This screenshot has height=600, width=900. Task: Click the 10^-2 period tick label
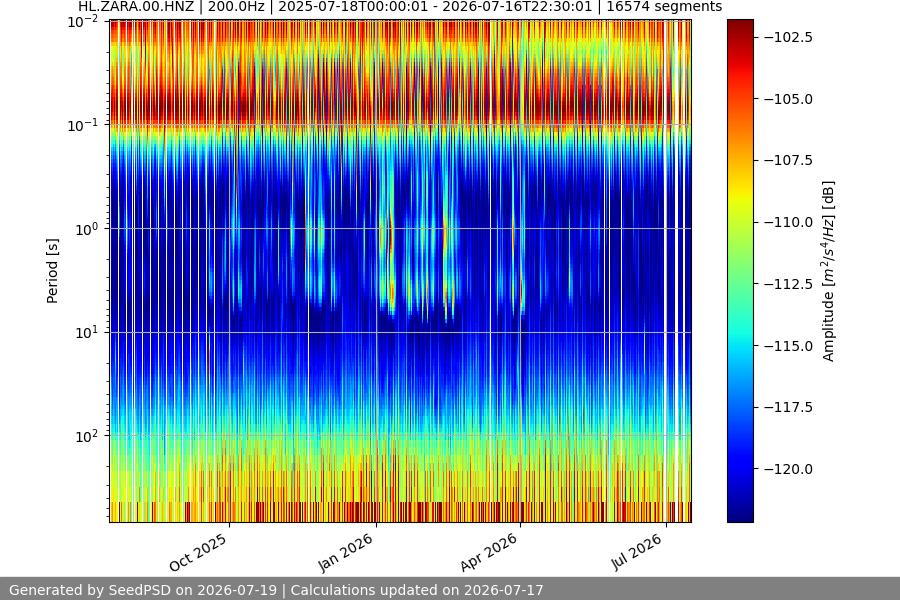tap(83, 22)
